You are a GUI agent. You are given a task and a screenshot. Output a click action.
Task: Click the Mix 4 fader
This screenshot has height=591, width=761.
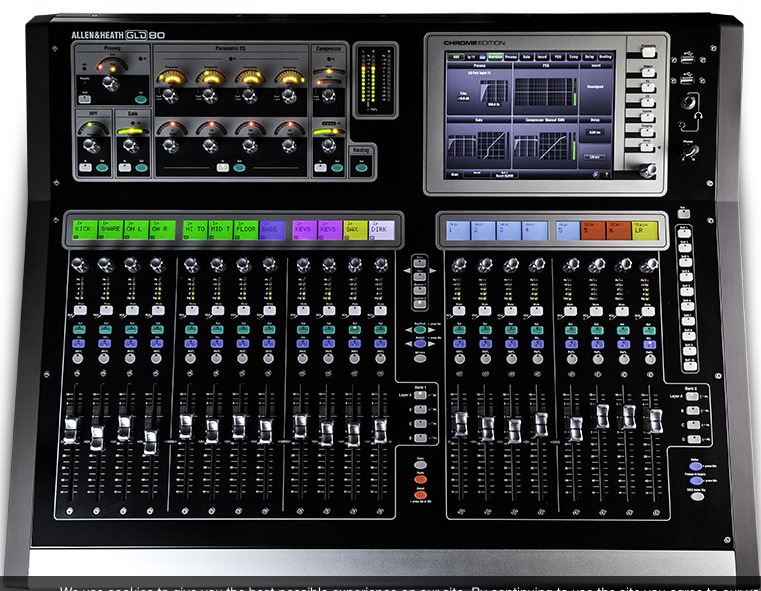coord(541,424)
